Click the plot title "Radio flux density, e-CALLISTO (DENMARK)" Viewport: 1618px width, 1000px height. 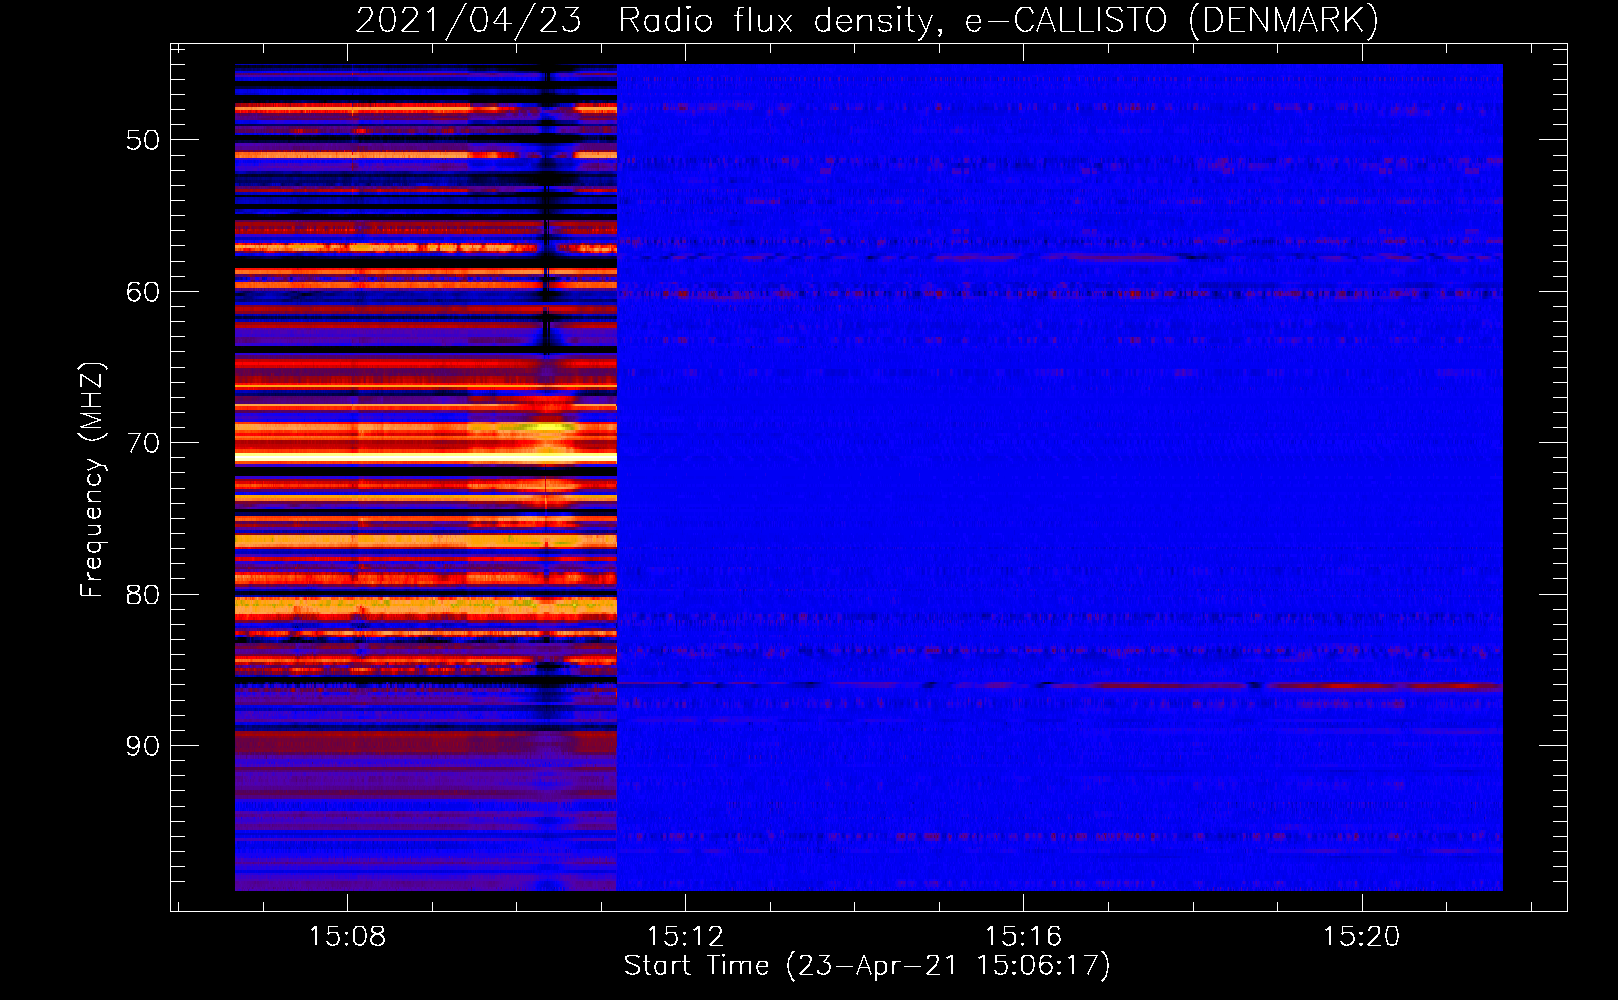(998, 20)
